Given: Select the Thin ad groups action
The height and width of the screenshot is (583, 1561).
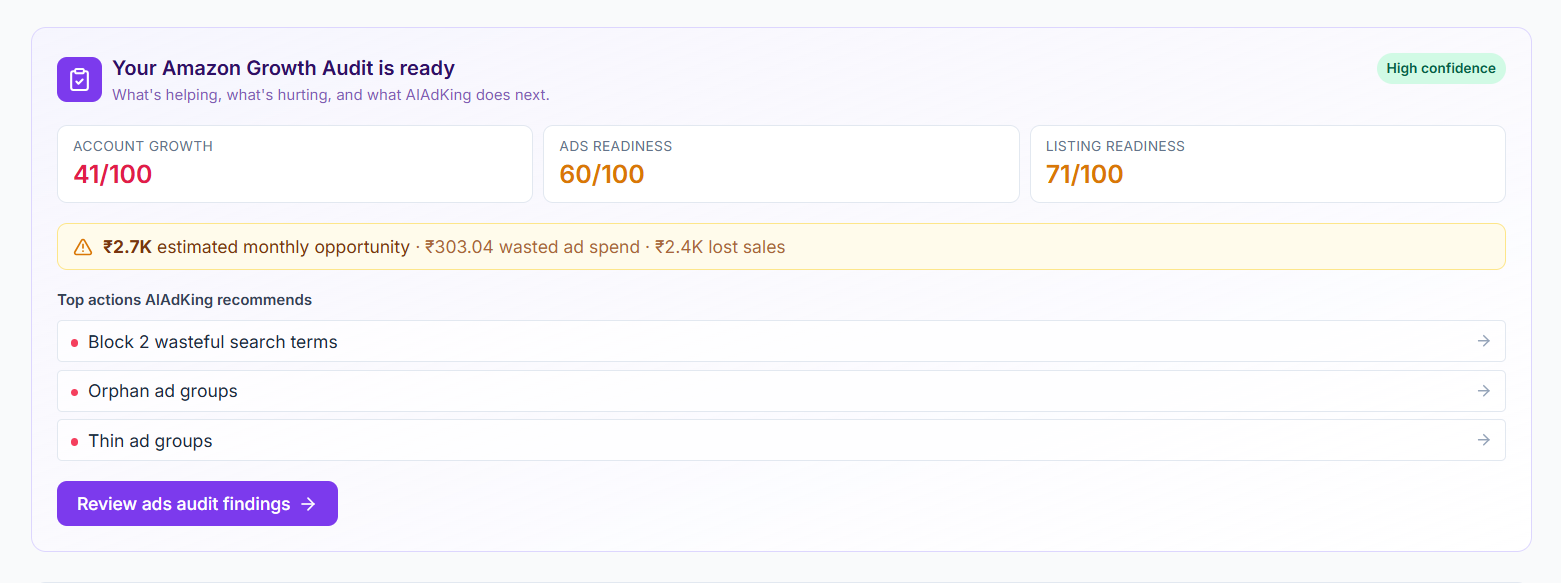Looking at the screenshot, I should [x=781, y=440].
